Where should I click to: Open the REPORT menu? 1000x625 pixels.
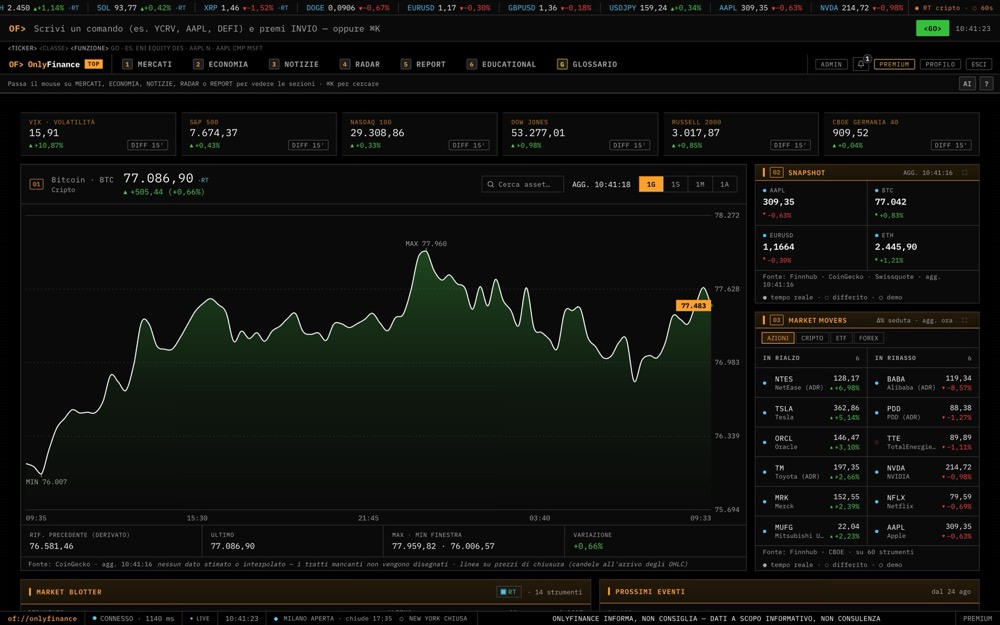point(423,64)
